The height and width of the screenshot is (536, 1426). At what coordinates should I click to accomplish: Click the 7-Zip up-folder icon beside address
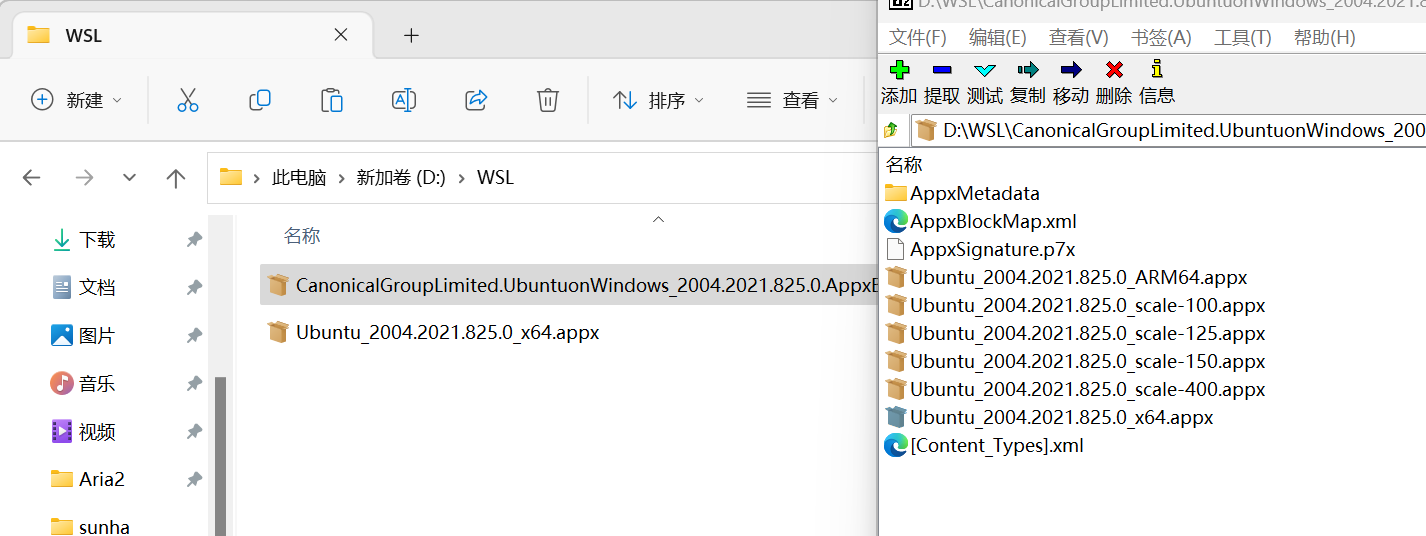891,130
